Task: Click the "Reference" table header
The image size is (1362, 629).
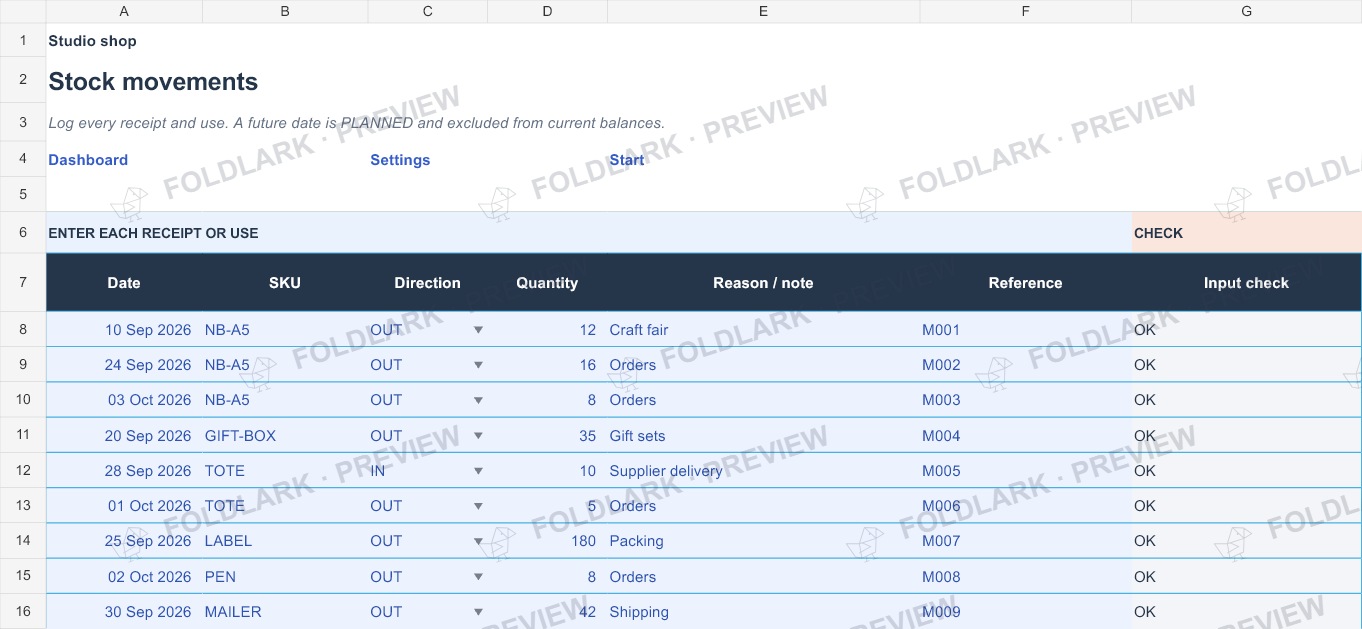Action: pyautogui.click(x=1025, y=283)
